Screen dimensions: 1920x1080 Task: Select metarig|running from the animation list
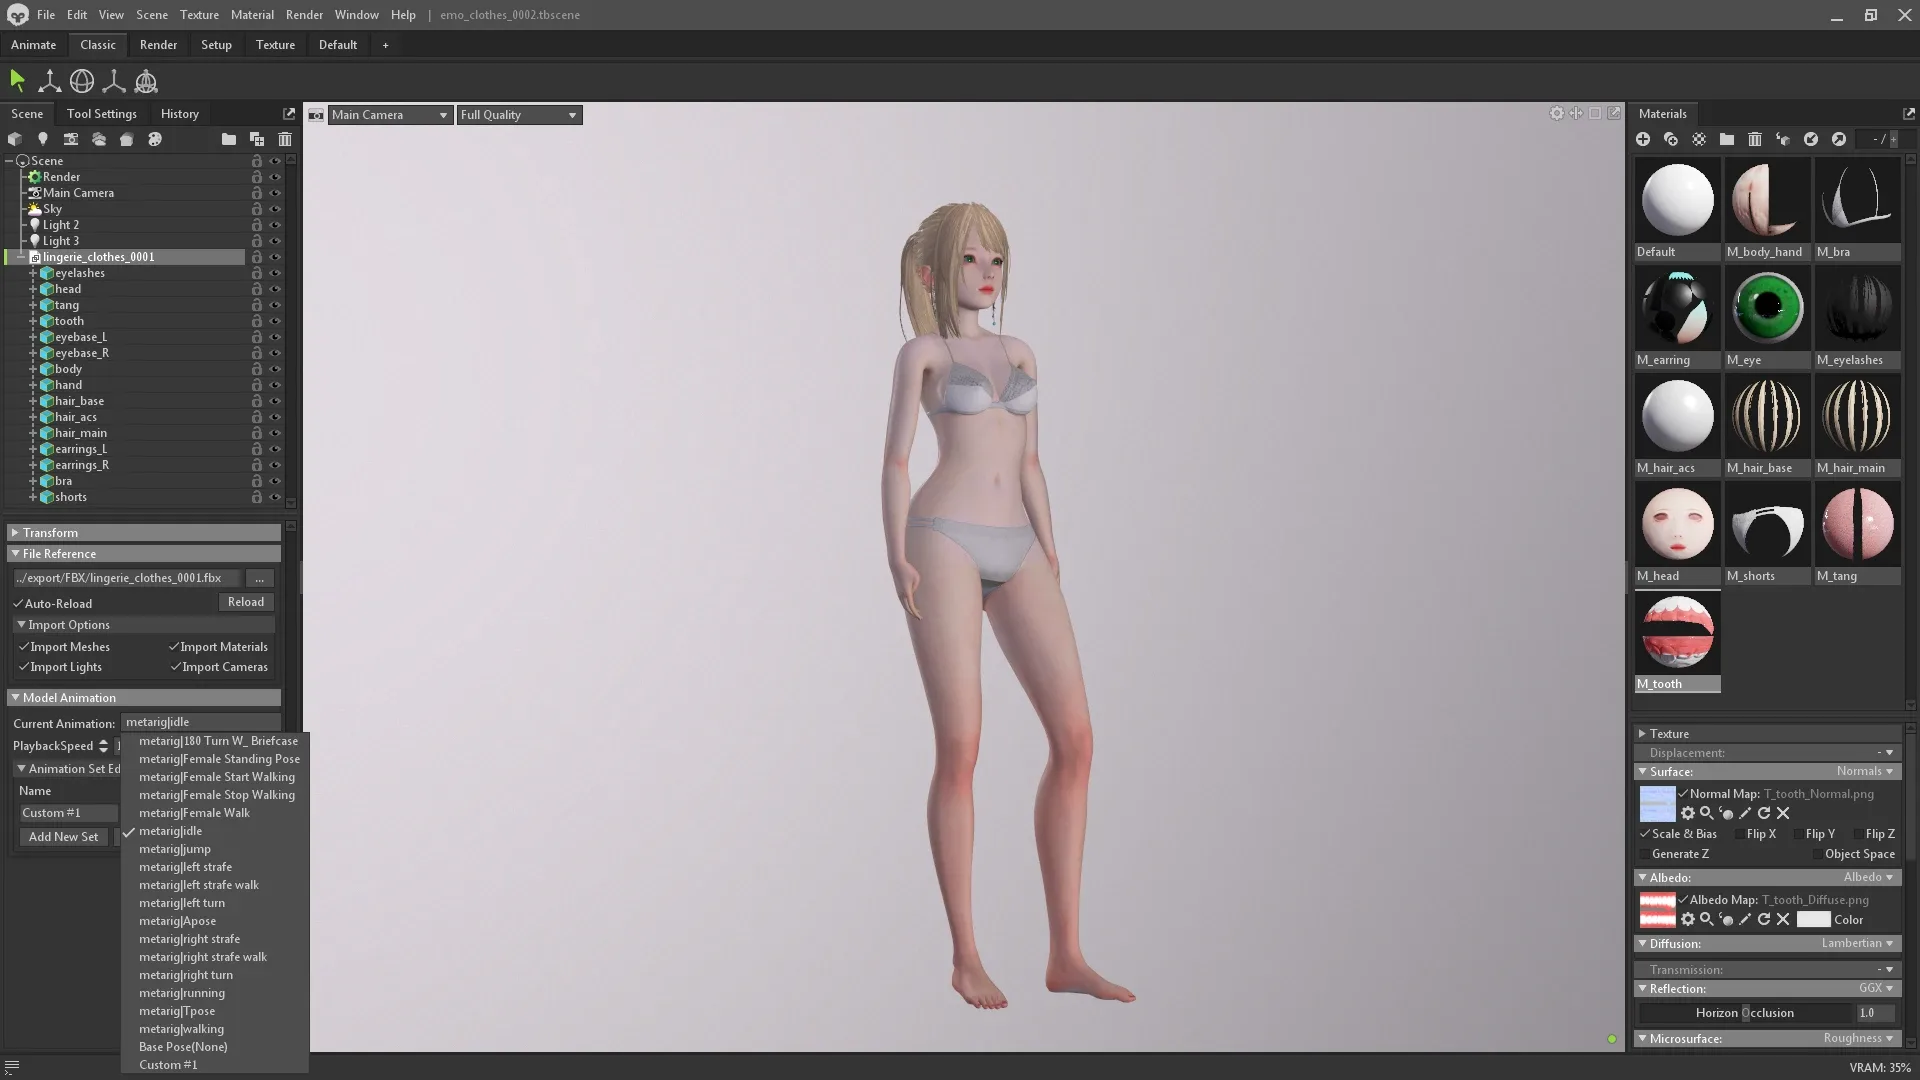click(x=181, y=993)
